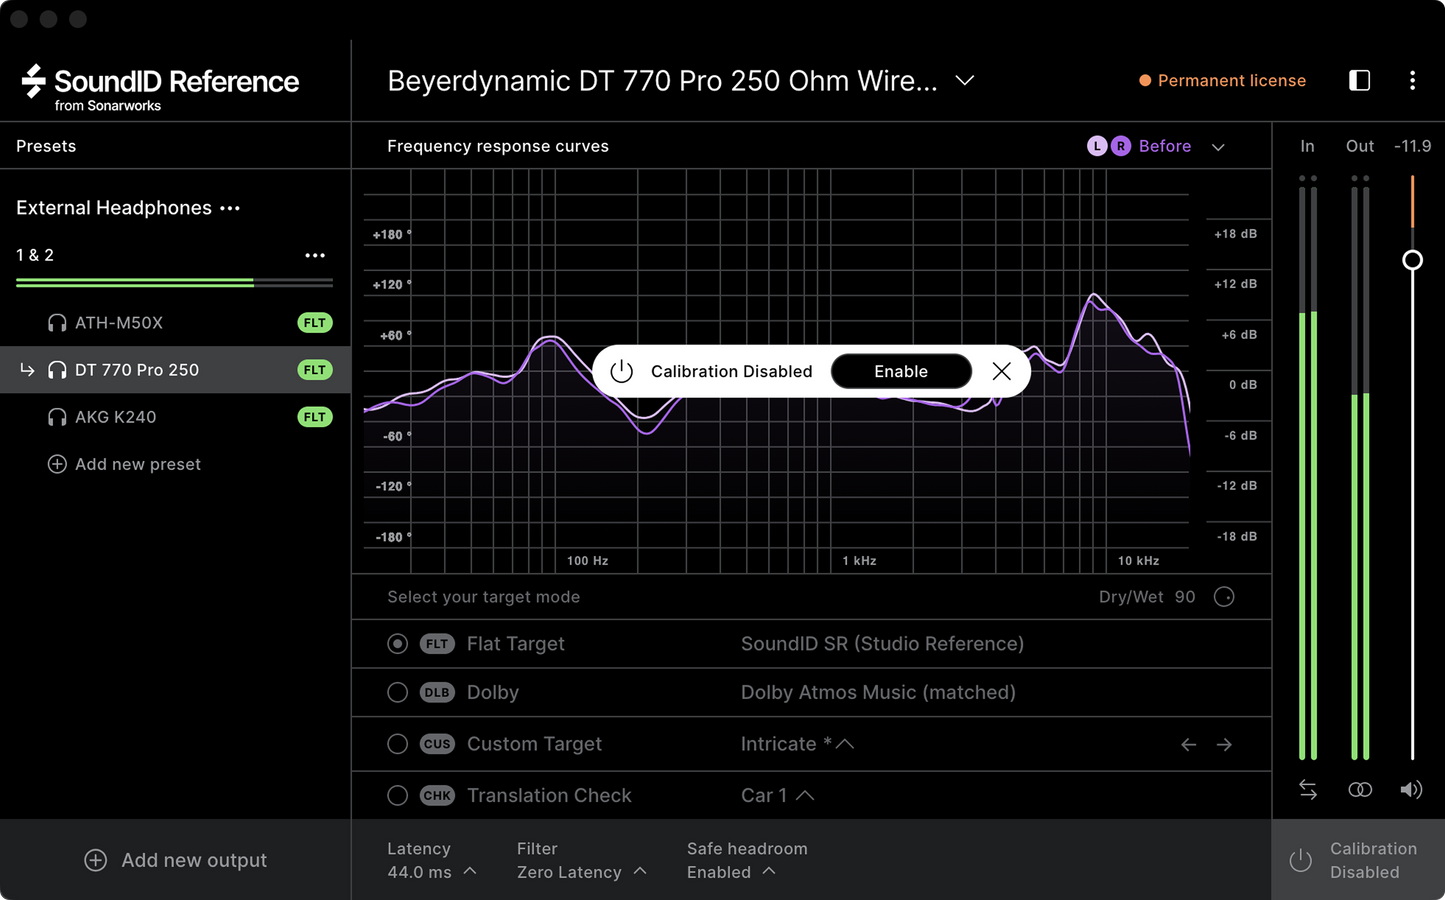The width and height of the screenshot is (1445, 900).
Task: Click the Add new output label
Action: point(194,860)
